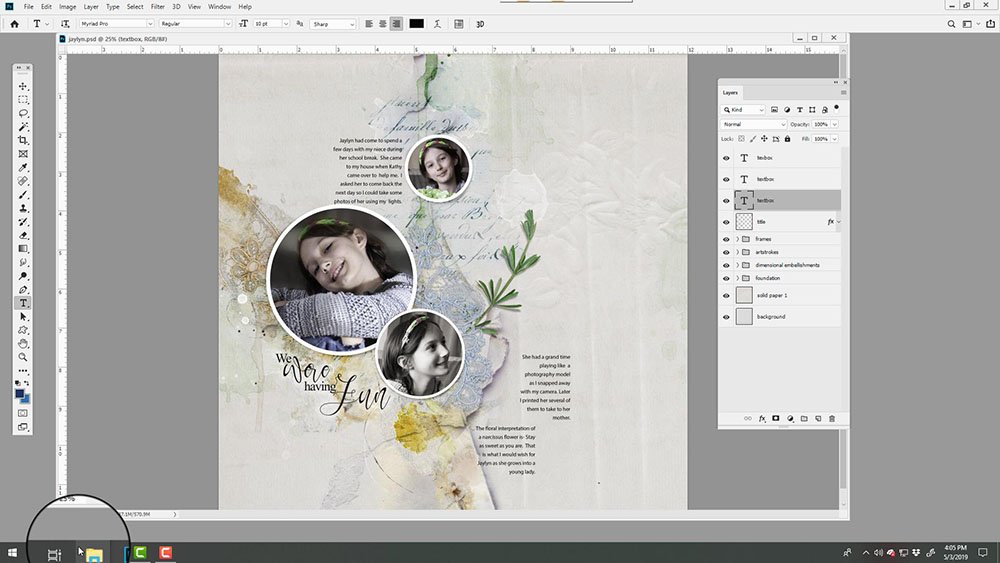This screenshot has height=563, width=1000.
Task: Align text left in options bar
Action: click(x=369, y=24)
